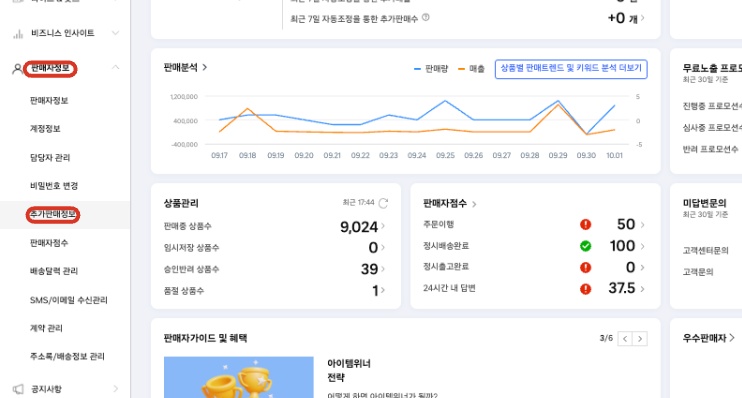
Task: Click the 판매중 상품수 count 9,024
Action: 359,227
